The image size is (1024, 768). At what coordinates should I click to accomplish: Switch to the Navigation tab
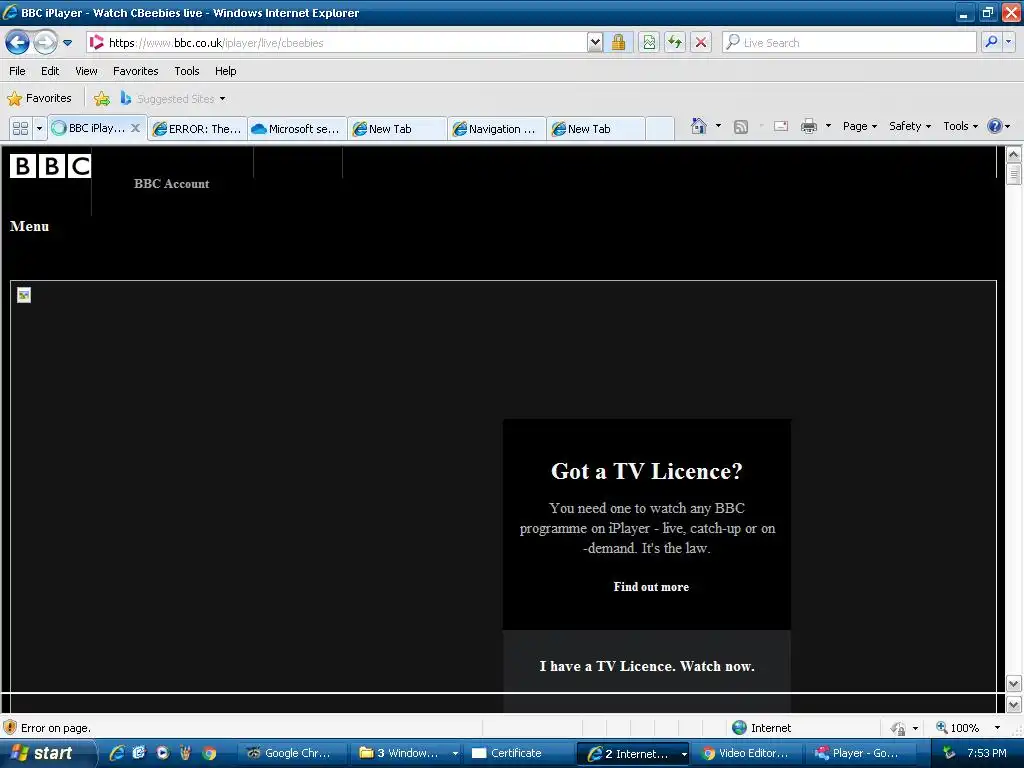tap(496, 129)
